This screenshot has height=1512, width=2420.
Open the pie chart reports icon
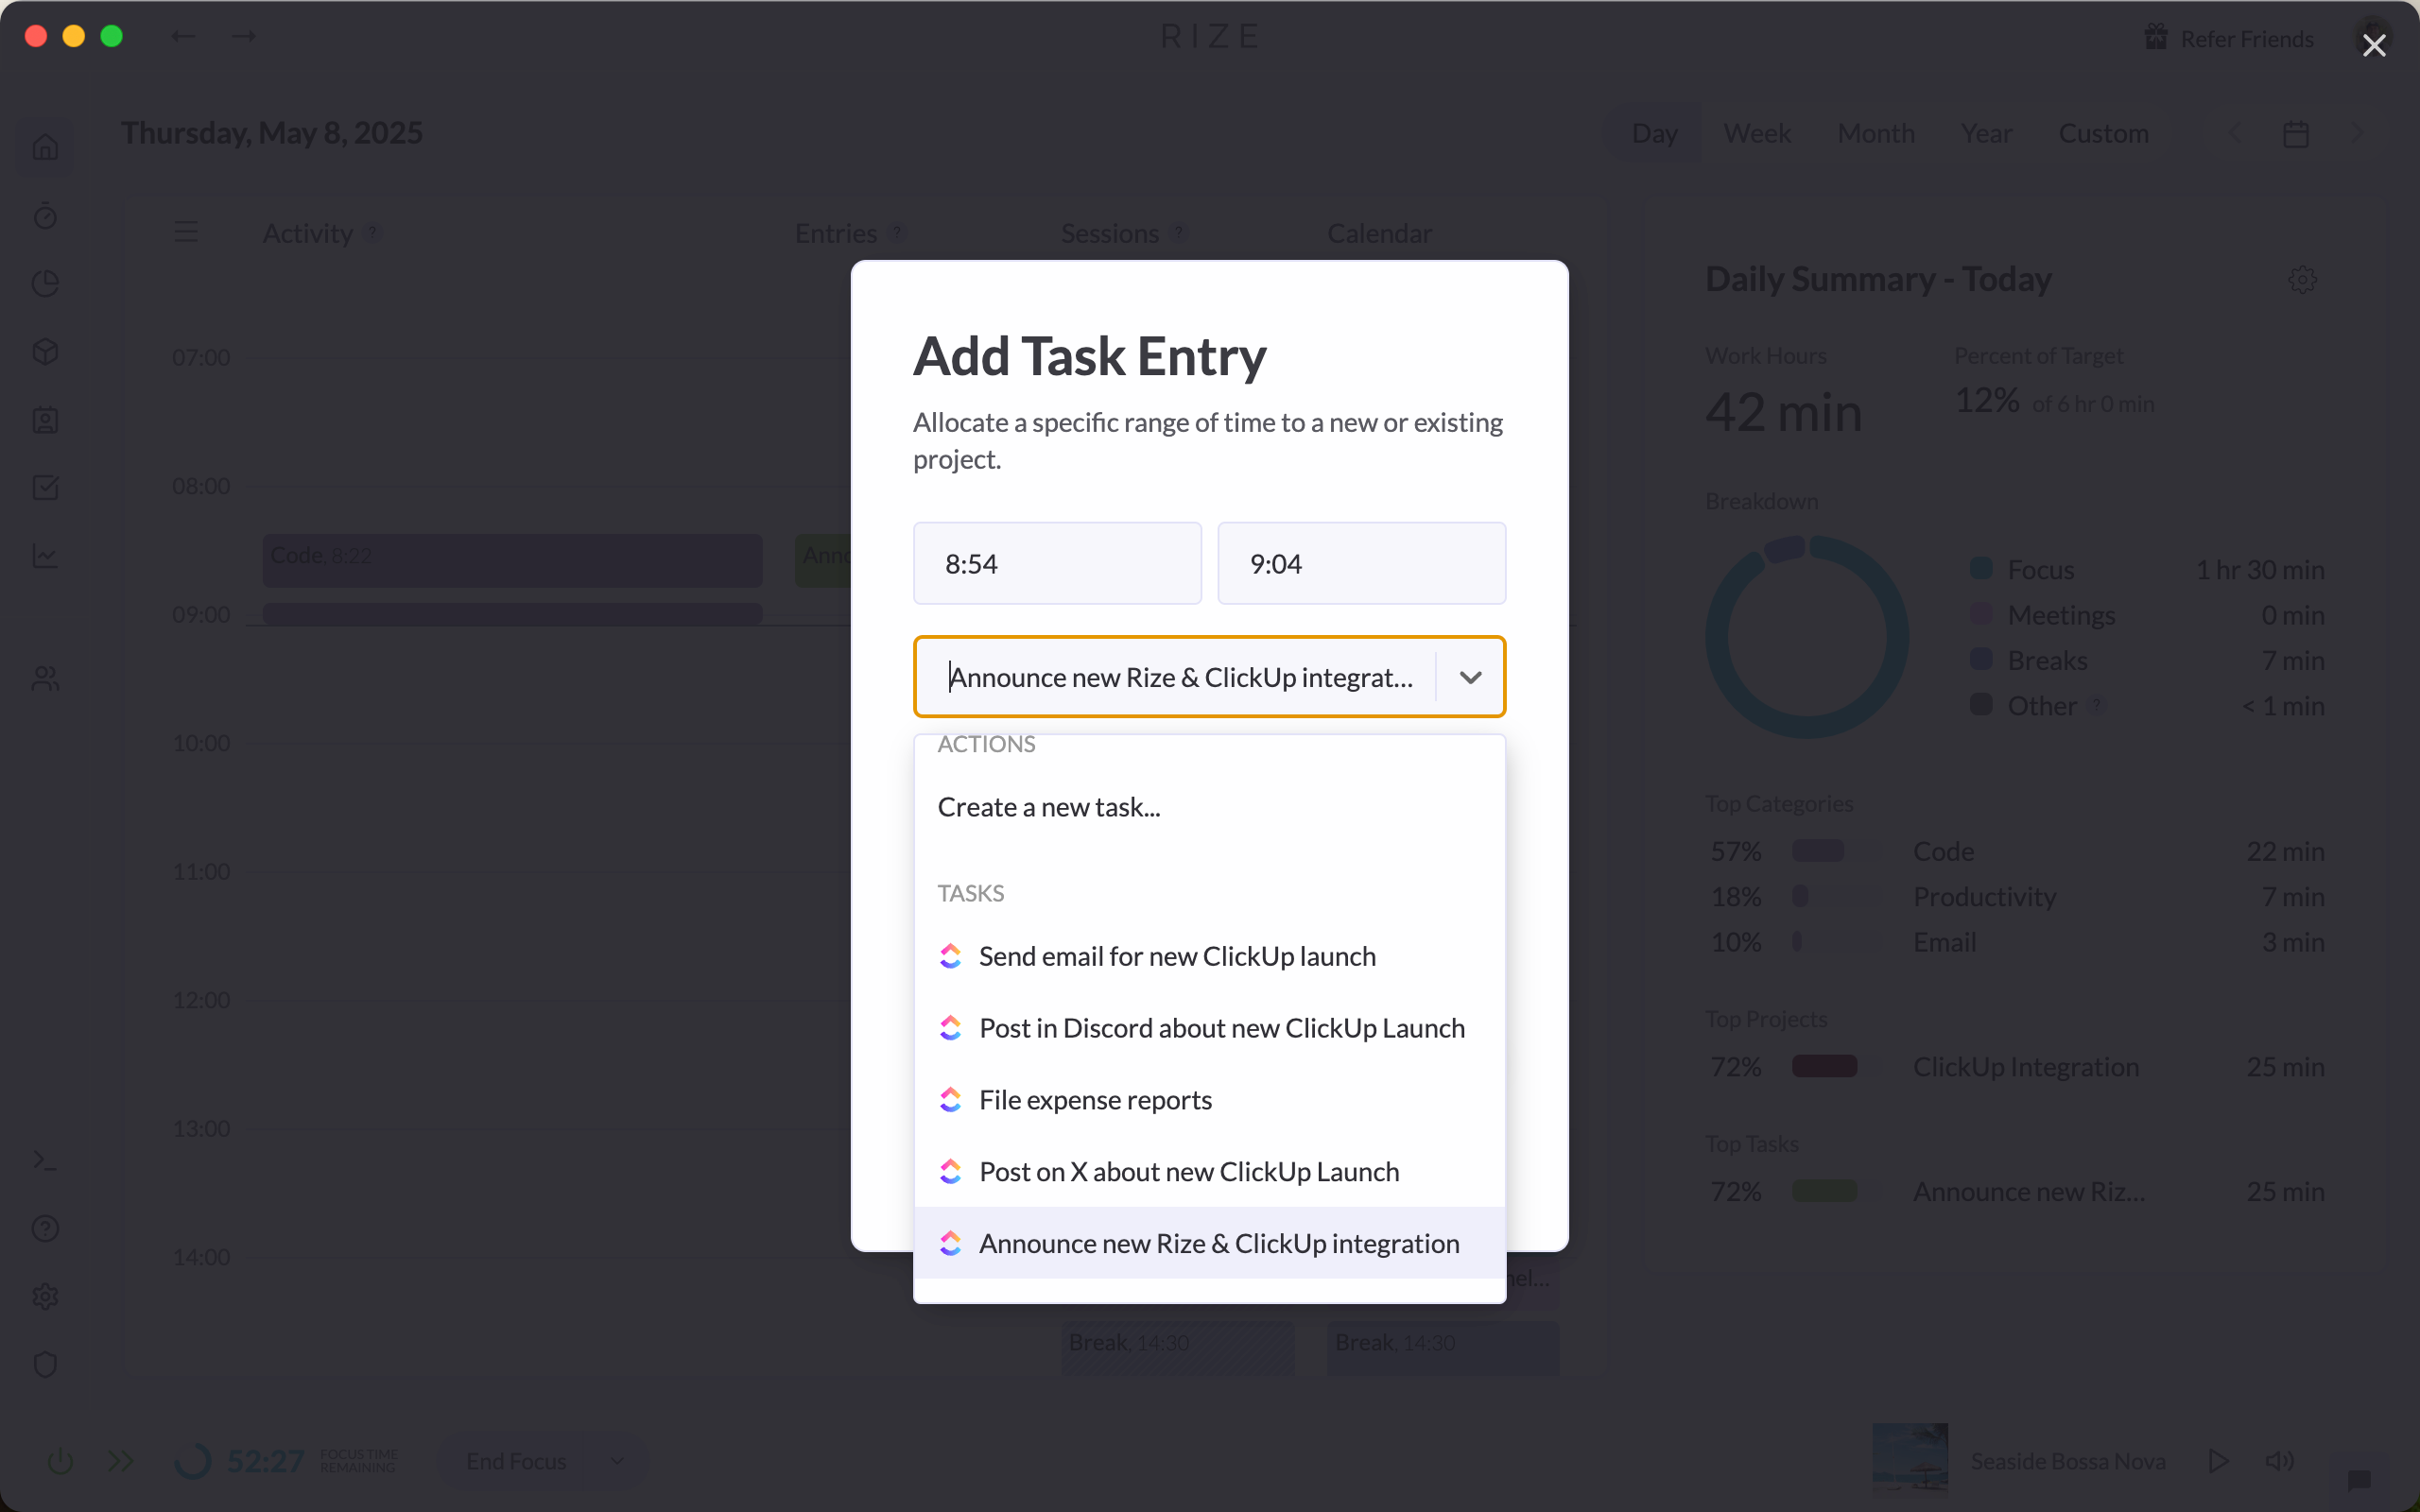[x=45, y=284]
